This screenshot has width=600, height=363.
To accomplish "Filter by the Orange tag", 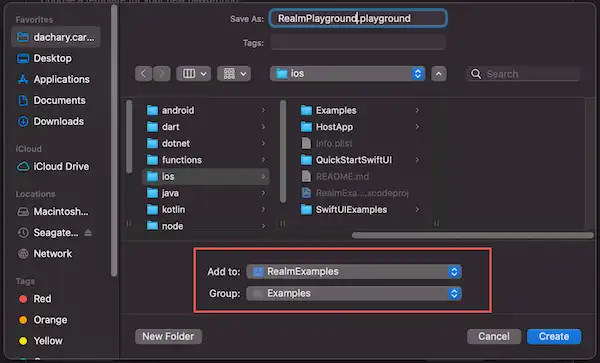I will (43, 320).
